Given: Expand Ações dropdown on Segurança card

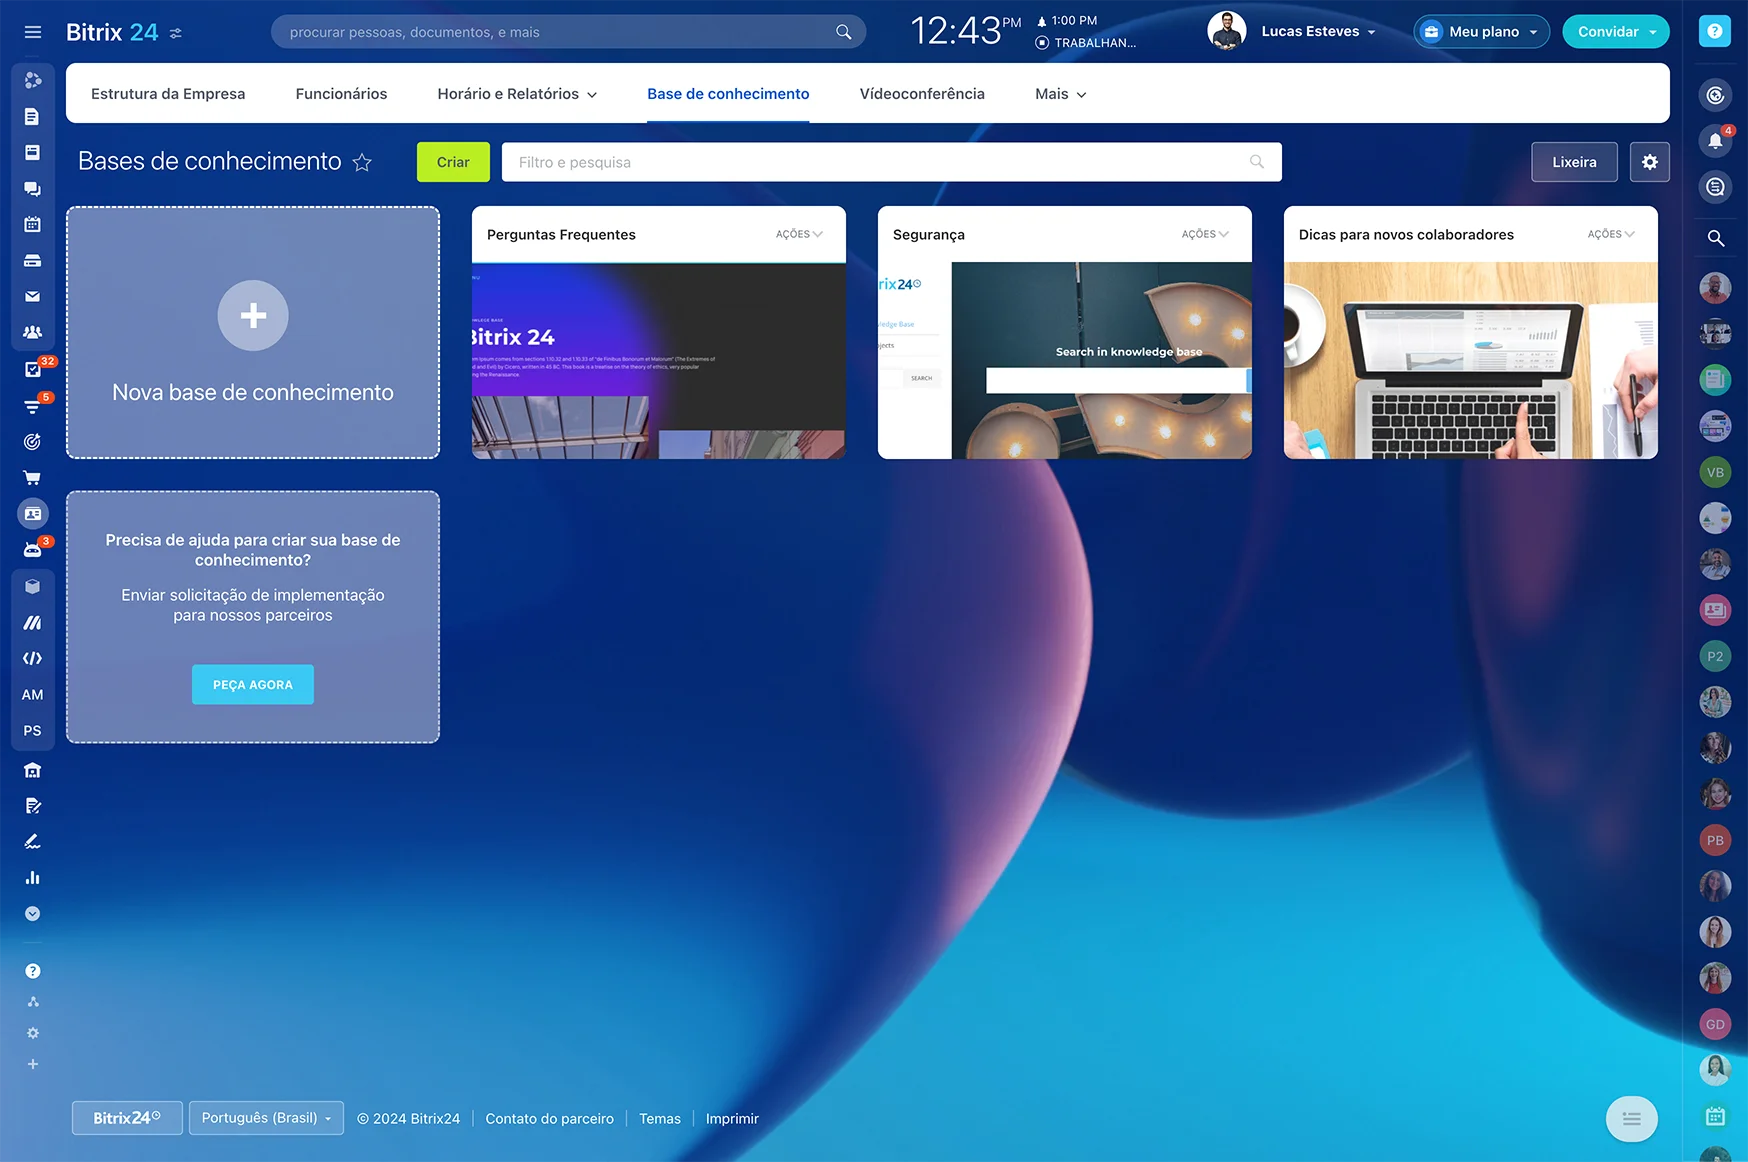Looking at the screenshot, I should 1205,234.
